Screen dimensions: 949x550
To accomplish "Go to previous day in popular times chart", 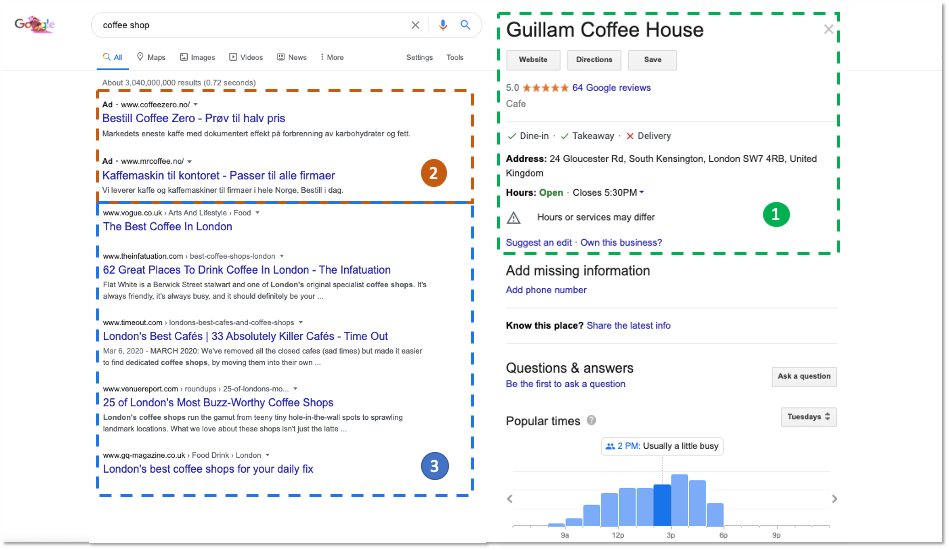I will tap(510, 499).
